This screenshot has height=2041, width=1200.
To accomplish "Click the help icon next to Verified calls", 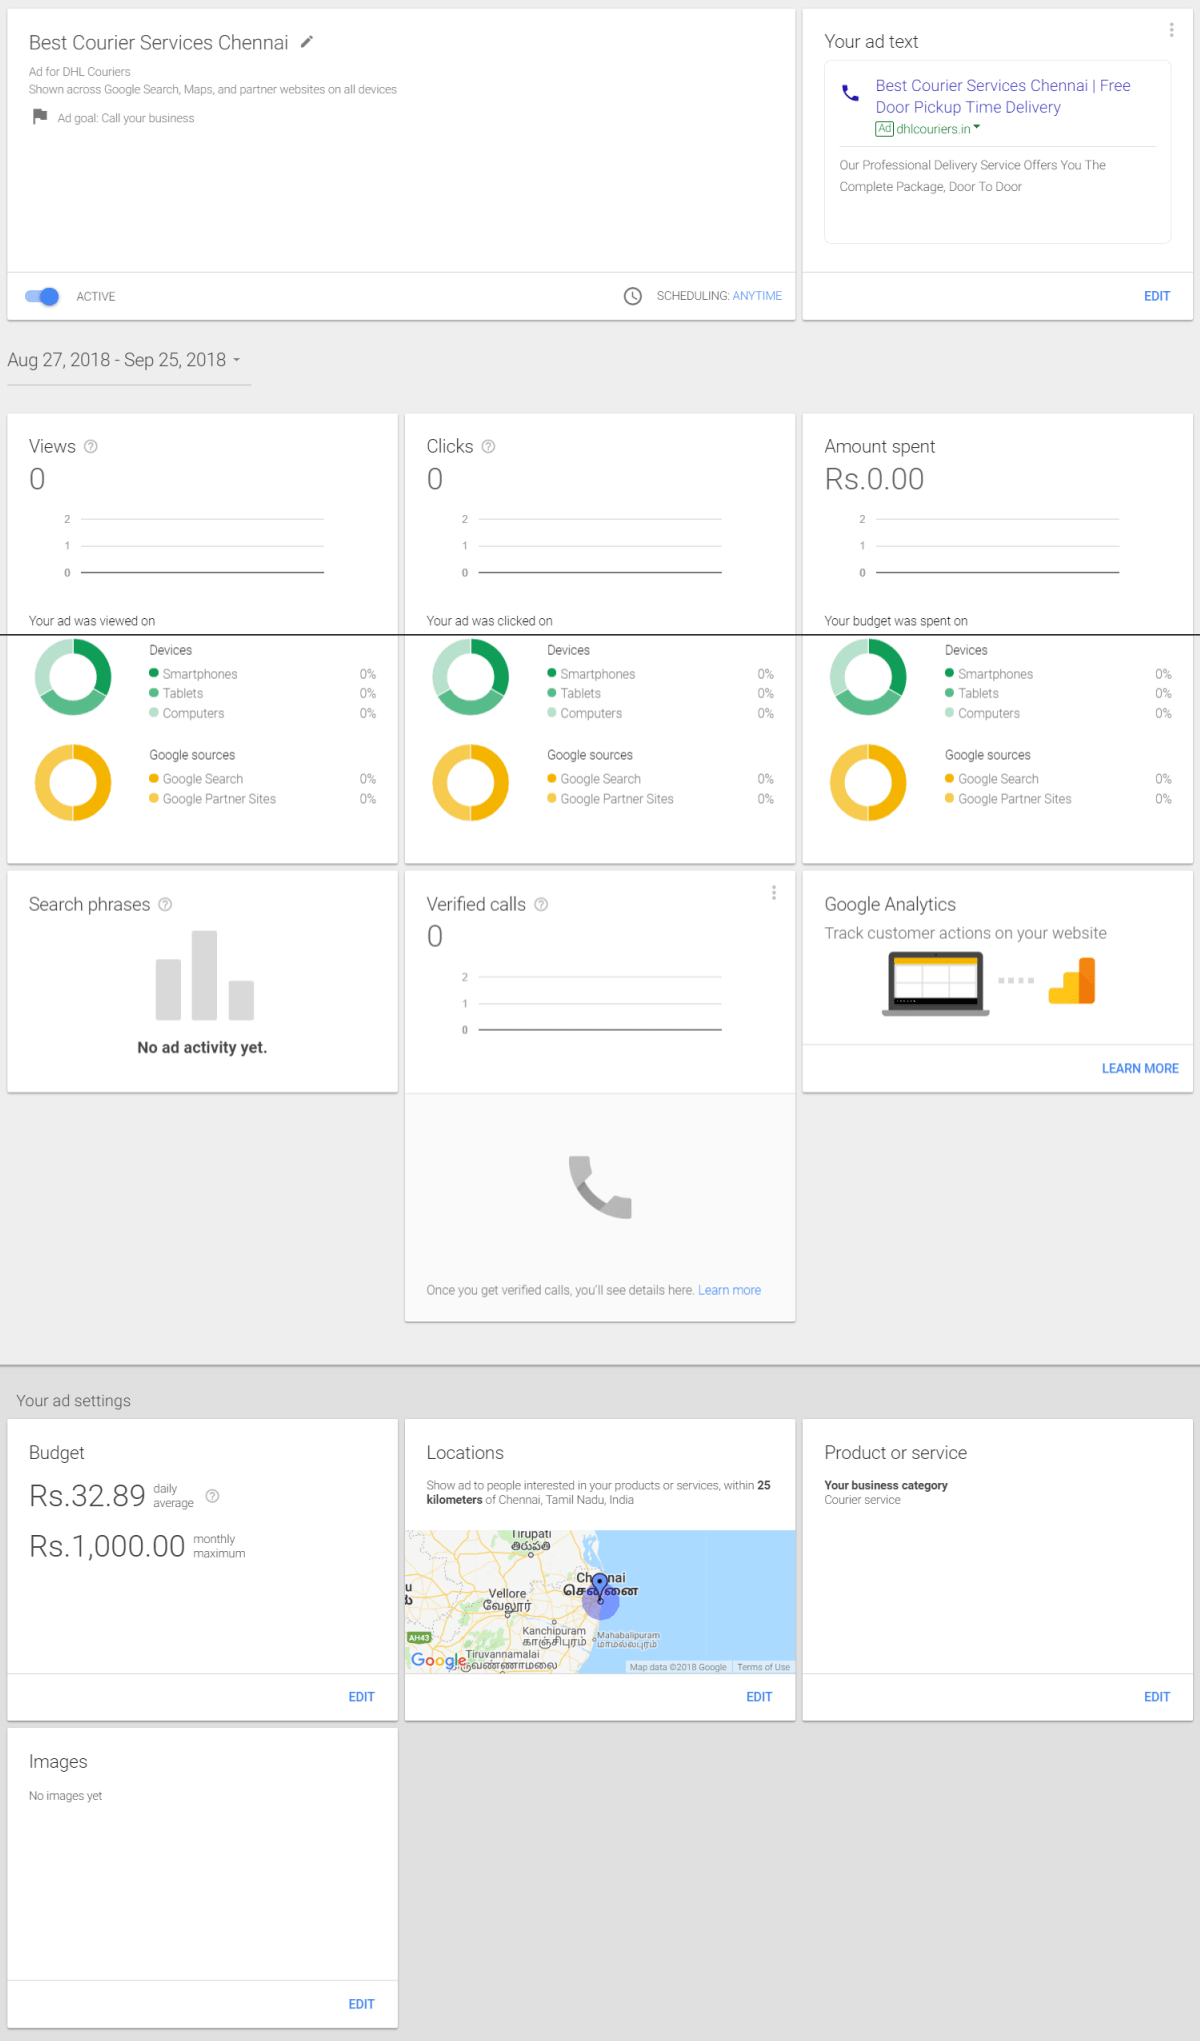I will click(x=541, y=905).
